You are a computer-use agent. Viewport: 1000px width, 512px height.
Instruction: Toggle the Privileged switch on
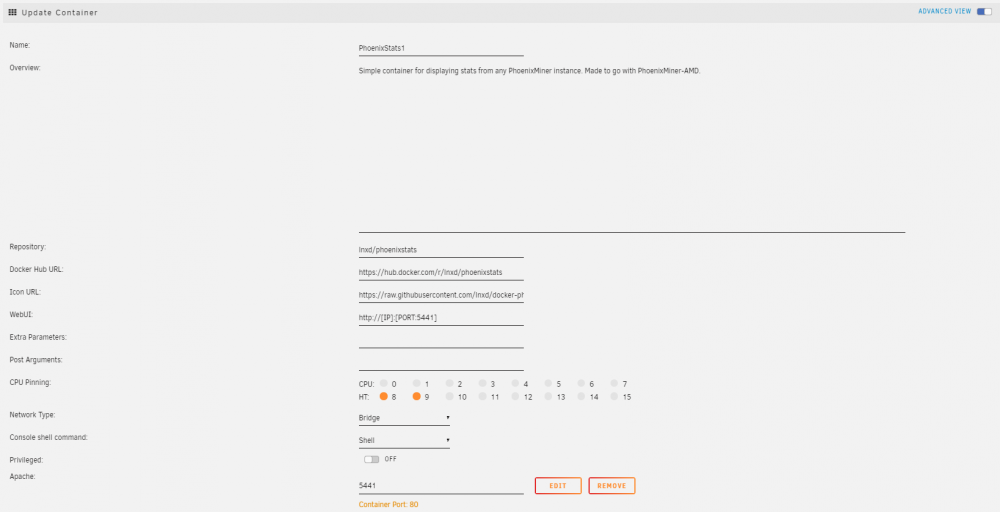point(371,459)
